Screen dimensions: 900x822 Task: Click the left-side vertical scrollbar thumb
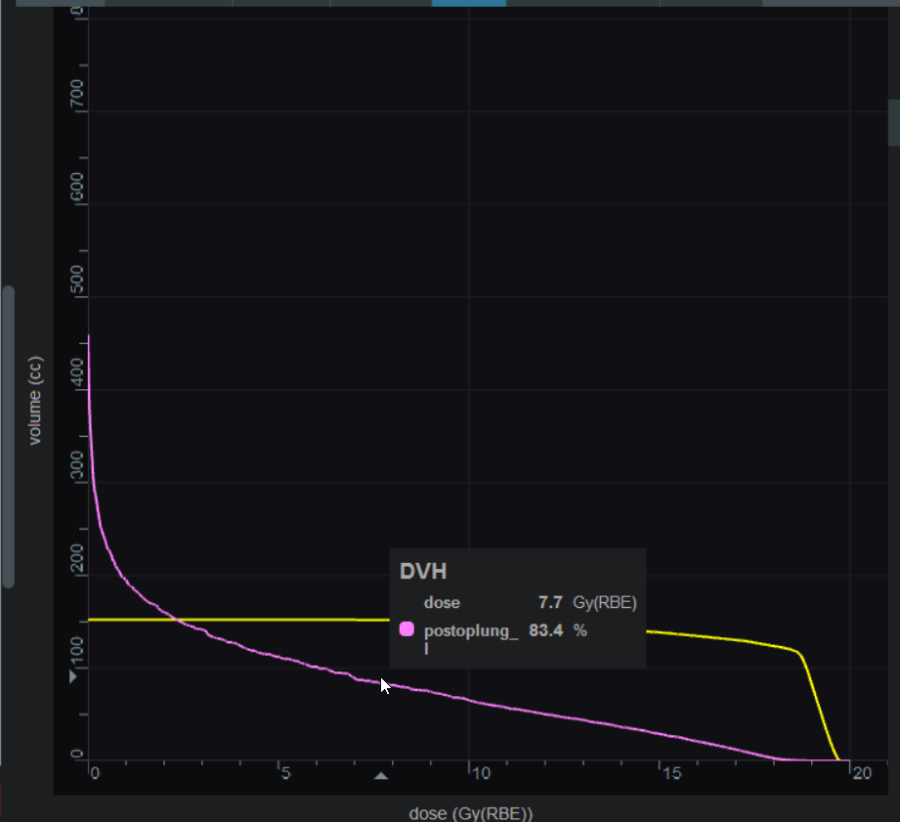point(8,437)
